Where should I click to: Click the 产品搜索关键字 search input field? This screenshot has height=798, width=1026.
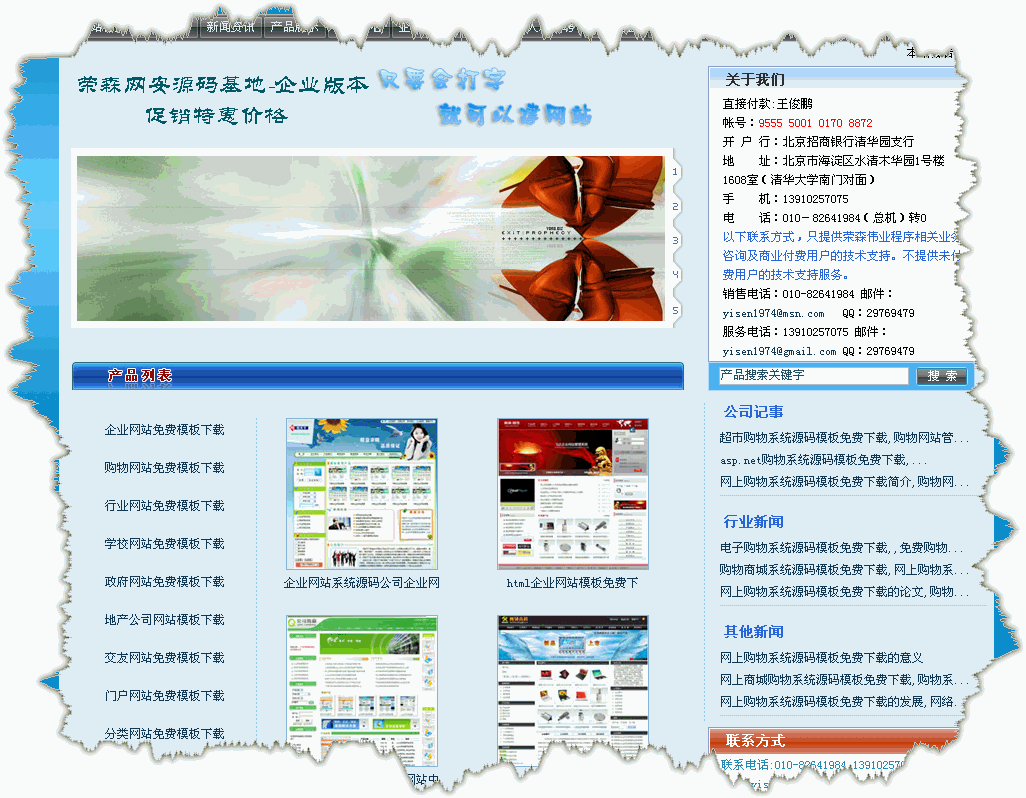pyautogui.click(x=813, y=376)
